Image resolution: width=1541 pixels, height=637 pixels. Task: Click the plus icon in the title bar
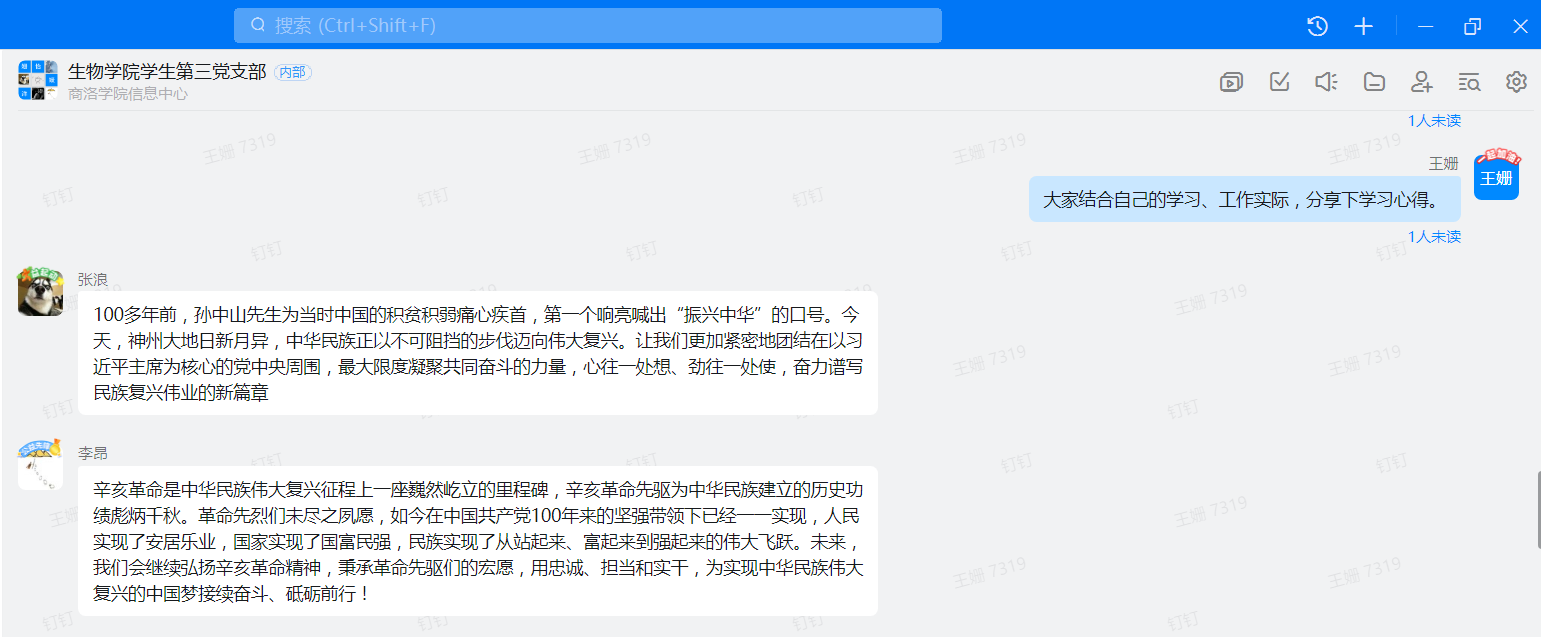tap(1363, 26)
